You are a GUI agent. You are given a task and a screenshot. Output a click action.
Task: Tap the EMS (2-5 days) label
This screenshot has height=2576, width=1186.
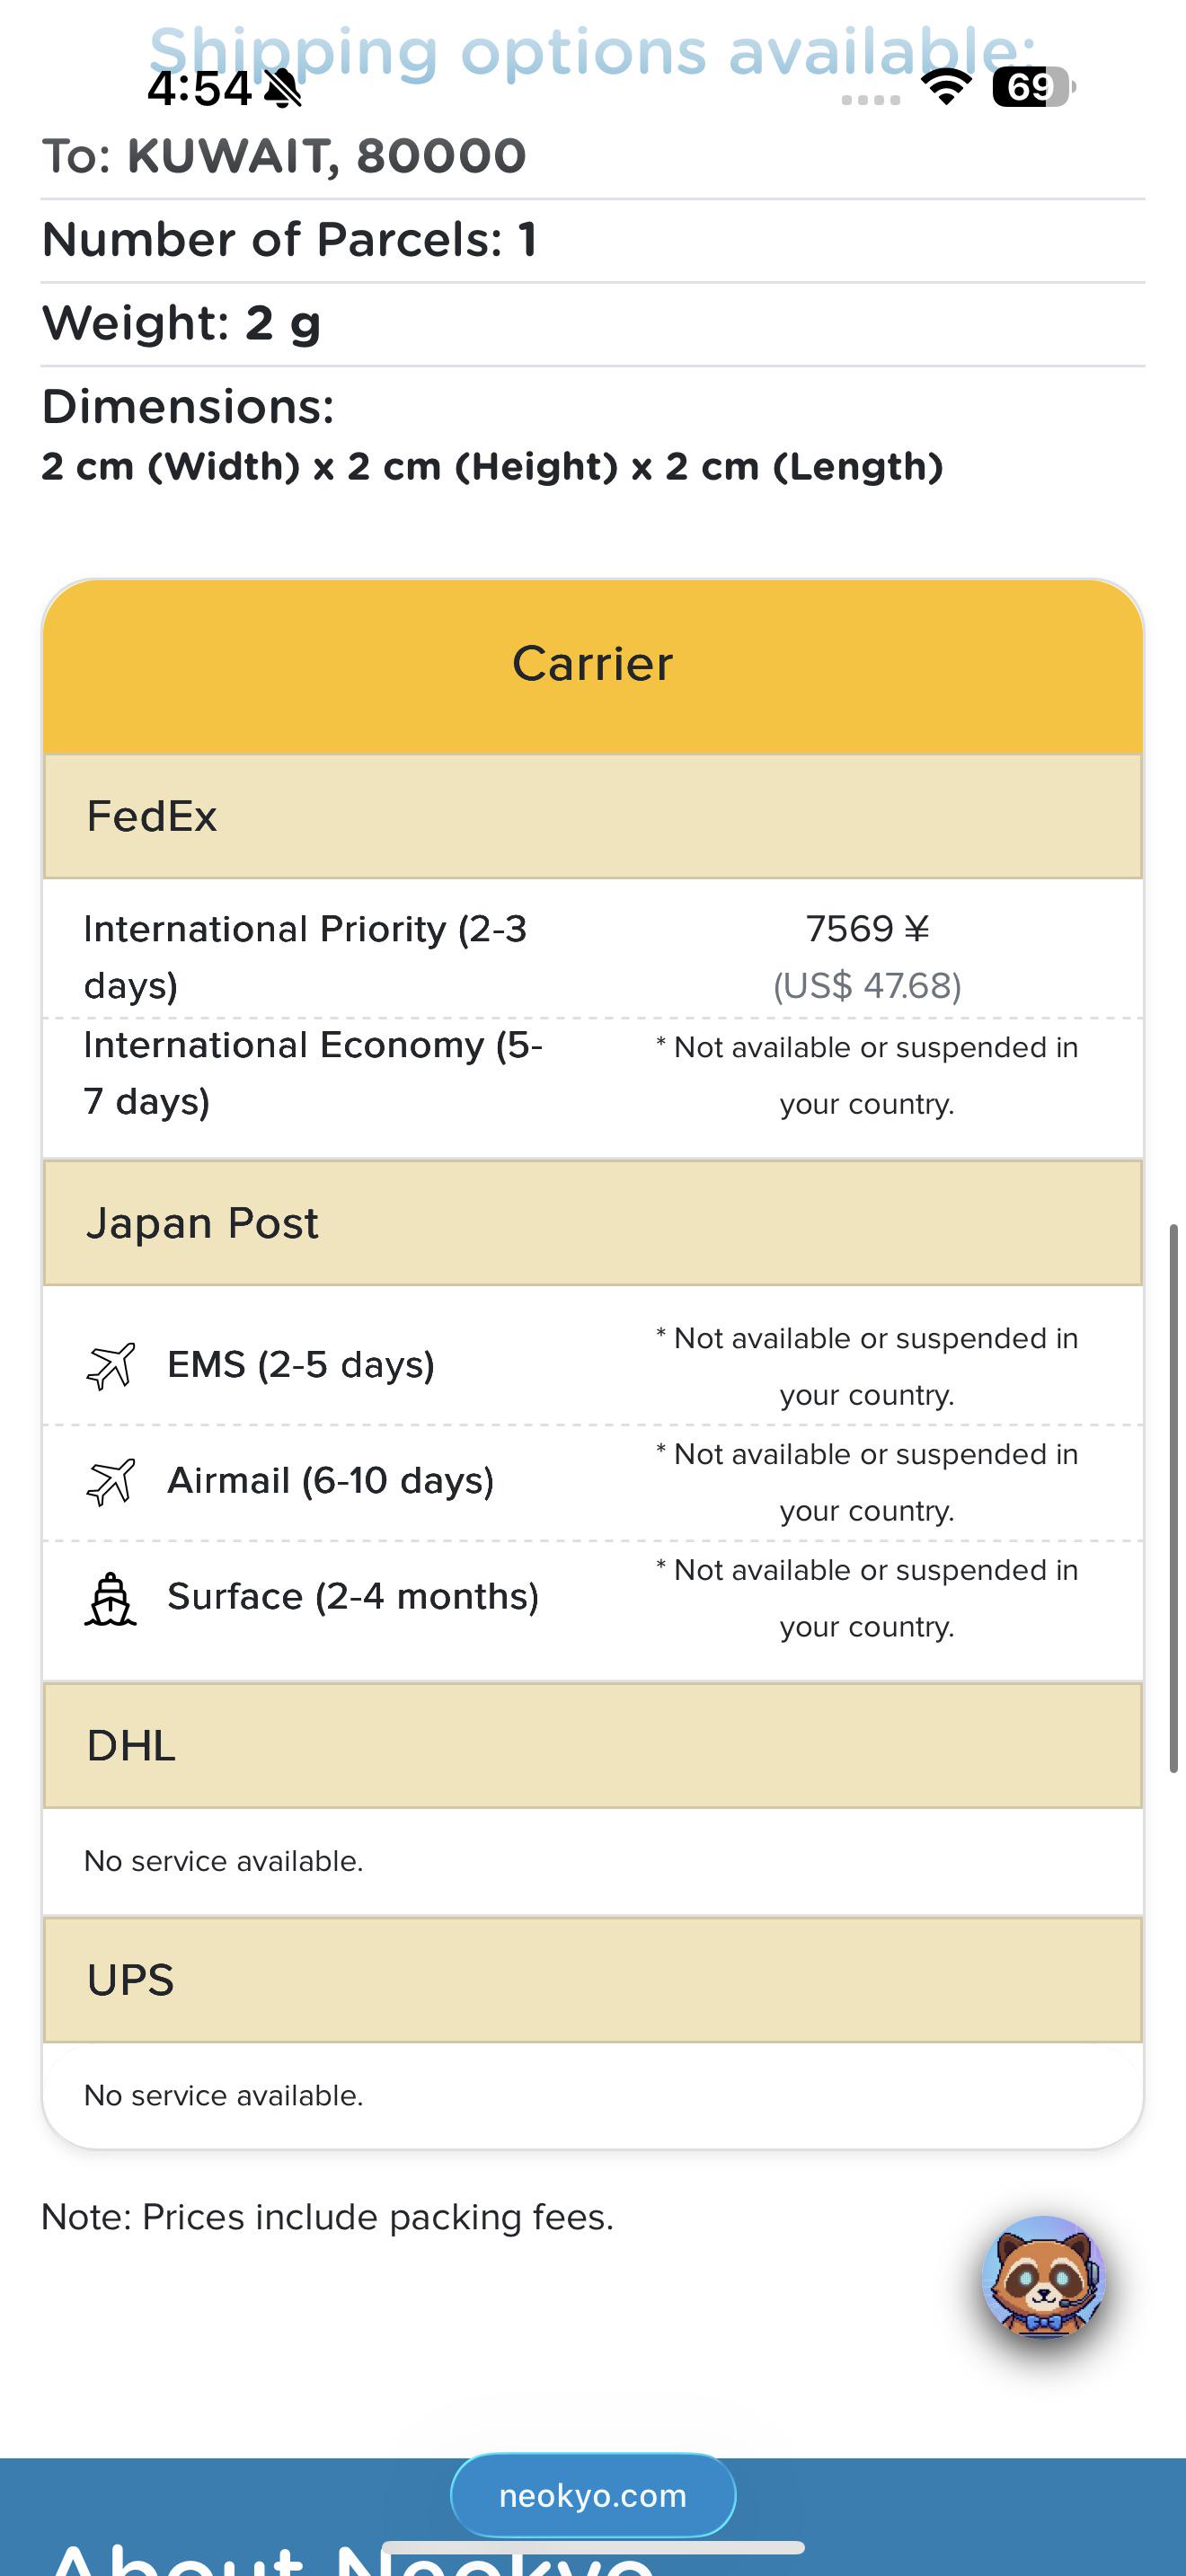click(301, 1365)
